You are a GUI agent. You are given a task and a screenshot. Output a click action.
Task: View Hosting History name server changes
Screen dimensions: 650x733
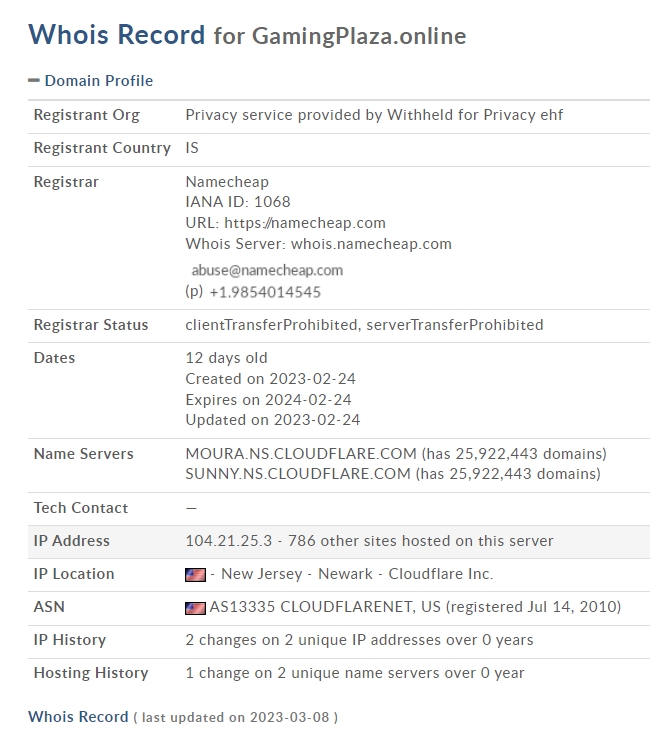pos(355,673)
